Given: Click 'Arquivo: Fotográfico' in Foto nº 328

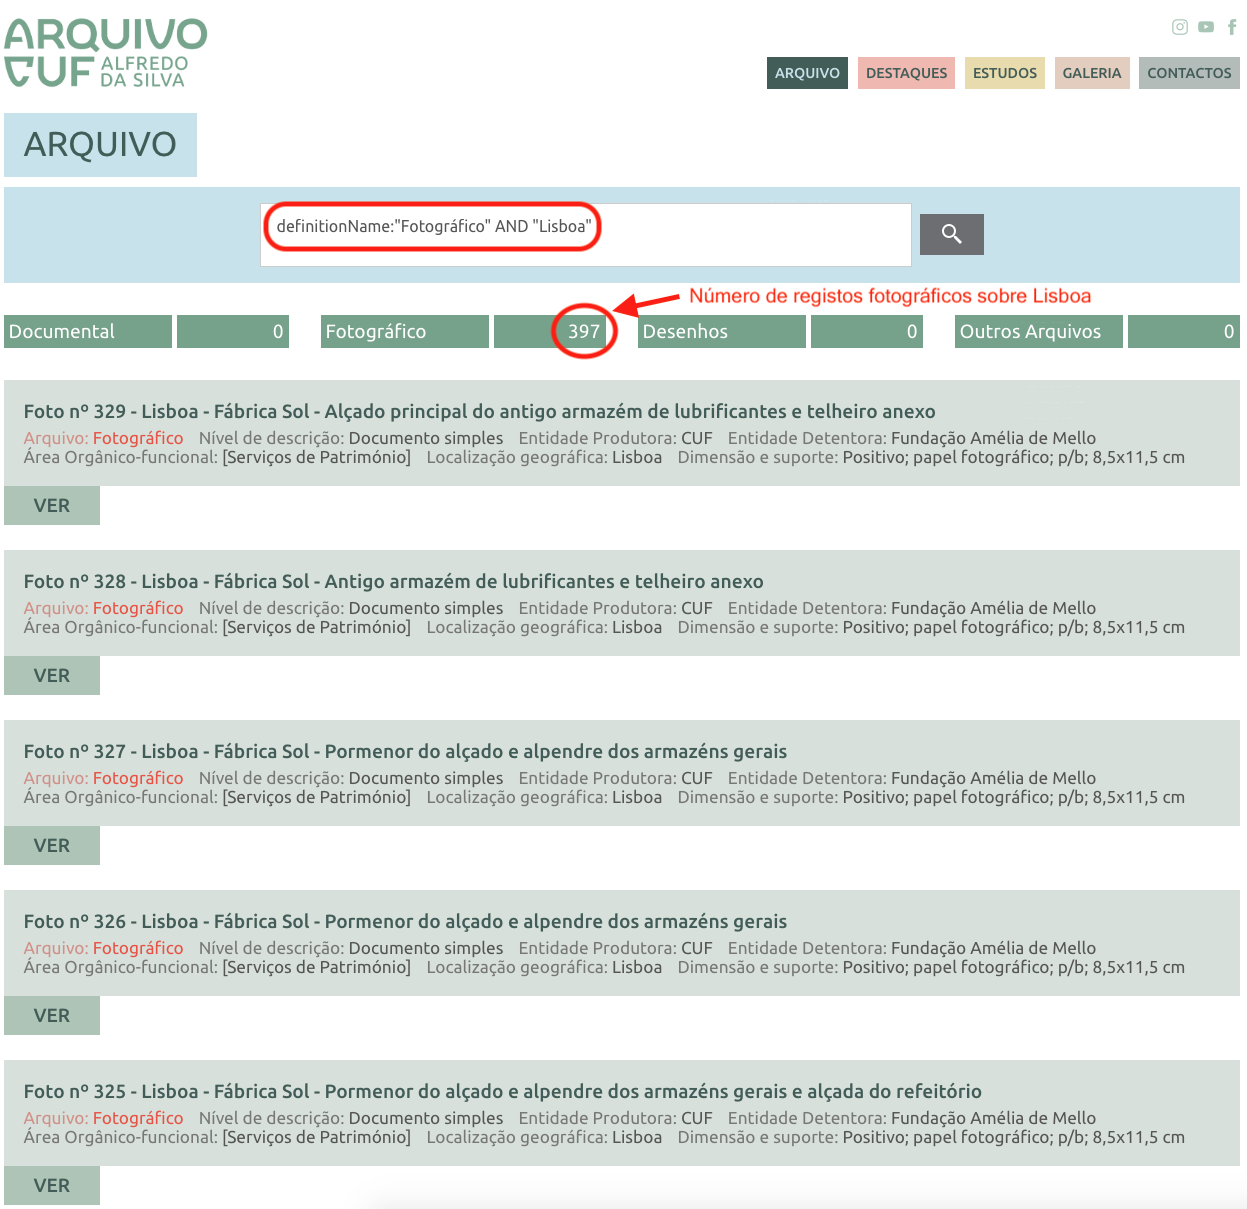Looking at the screenshot, I should tap(104, 608).
